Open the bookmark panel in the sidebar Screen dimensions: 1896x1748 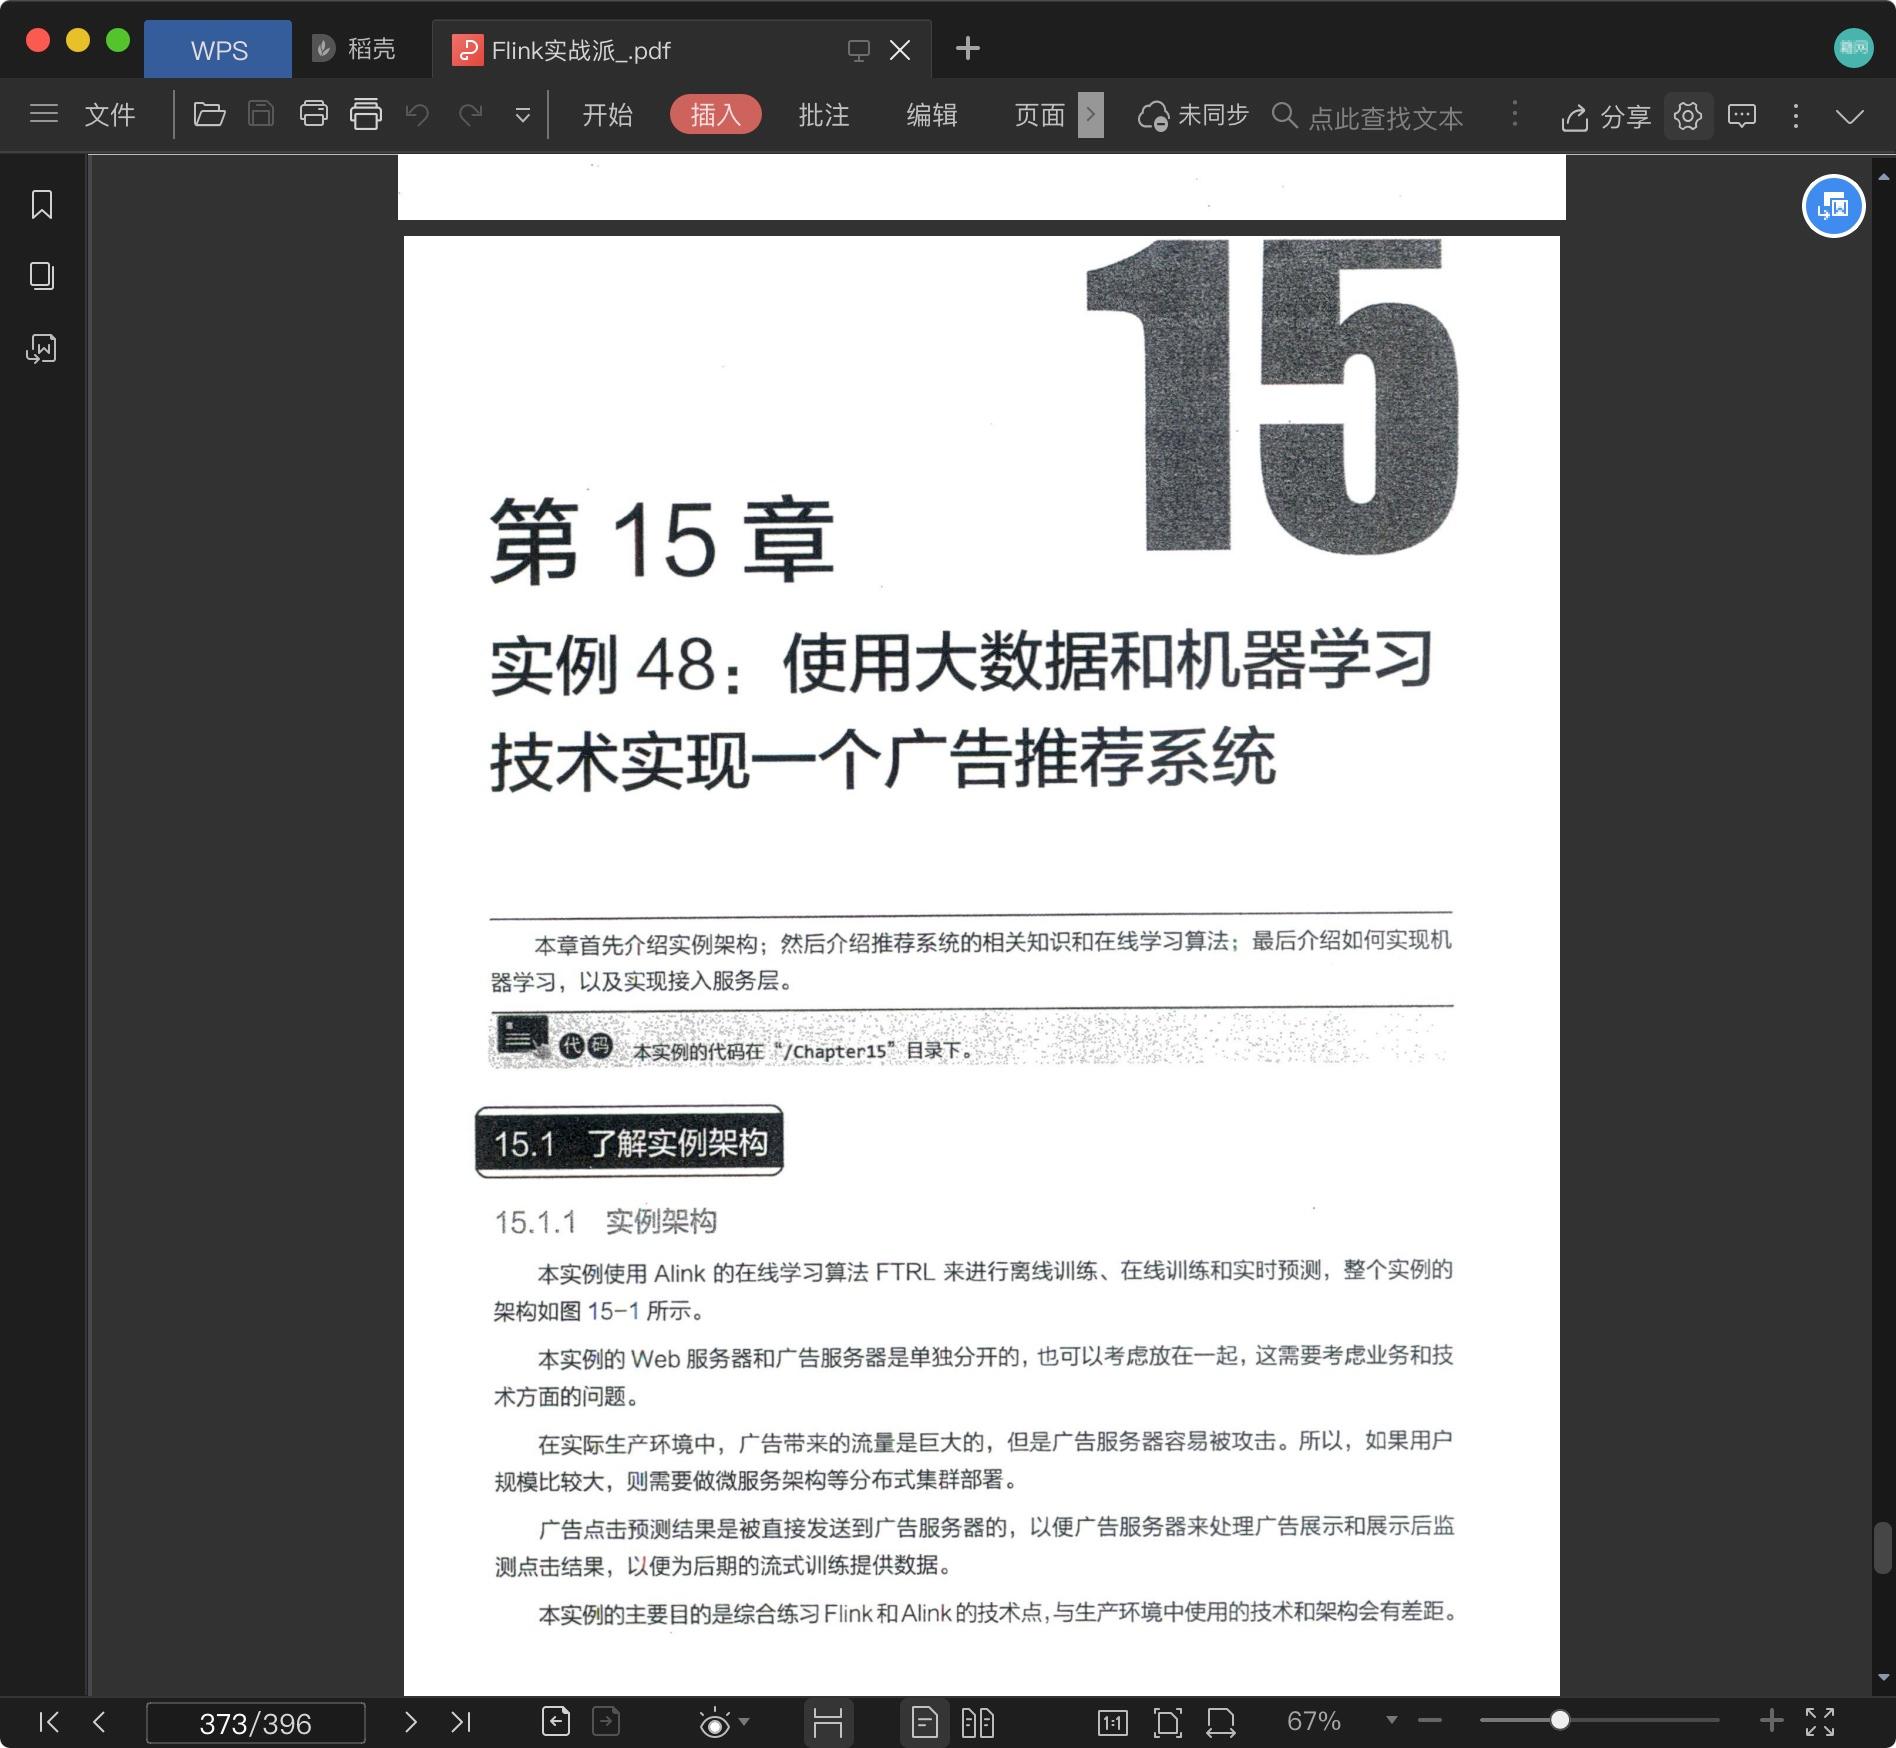42,204
